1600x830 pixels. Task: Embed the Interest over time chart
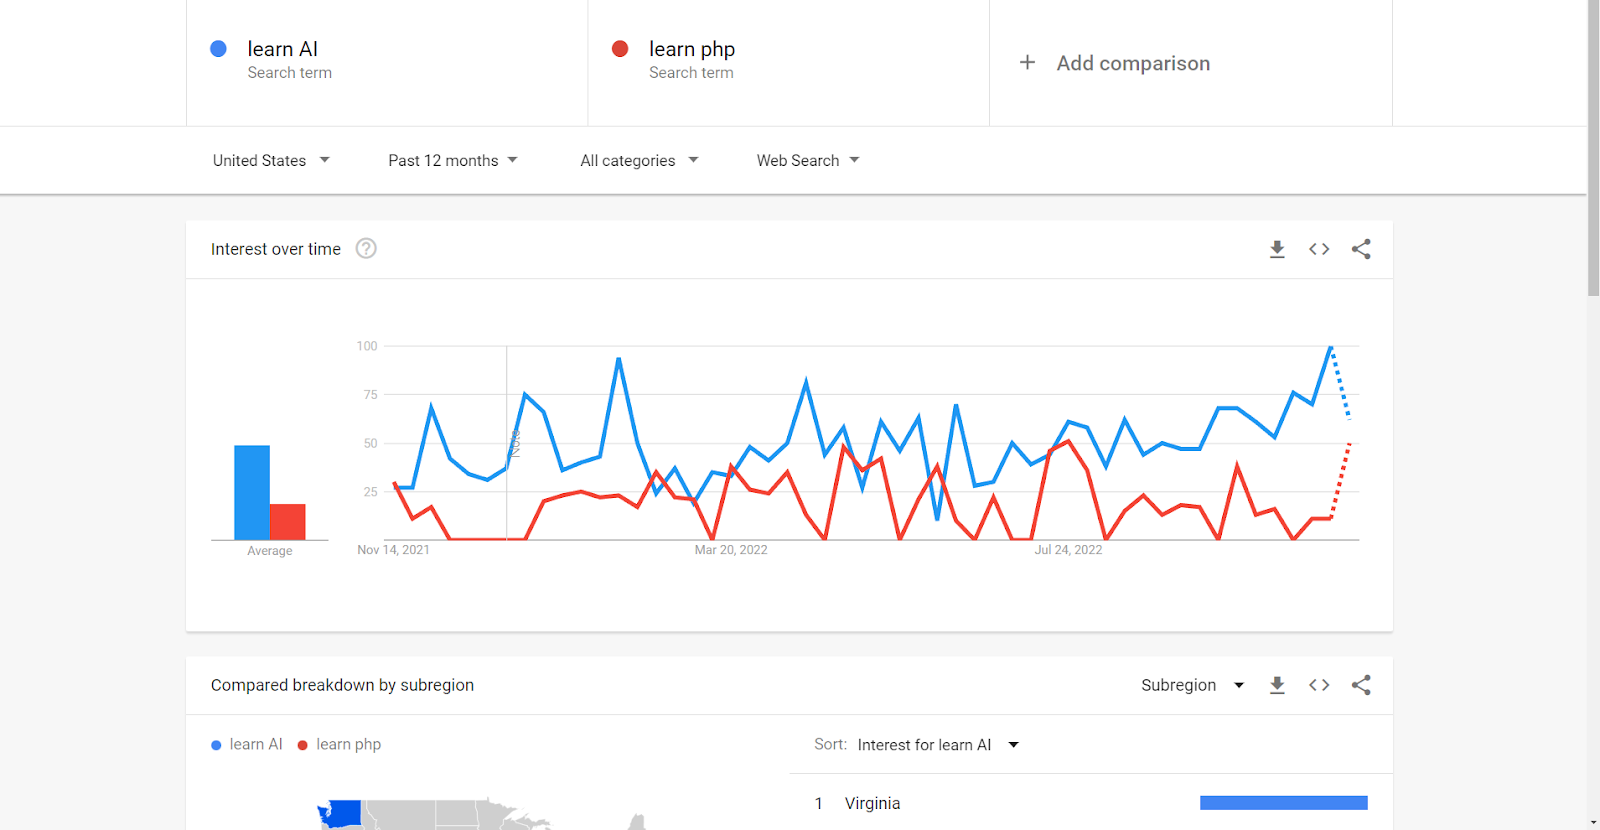coord(1319,249)
